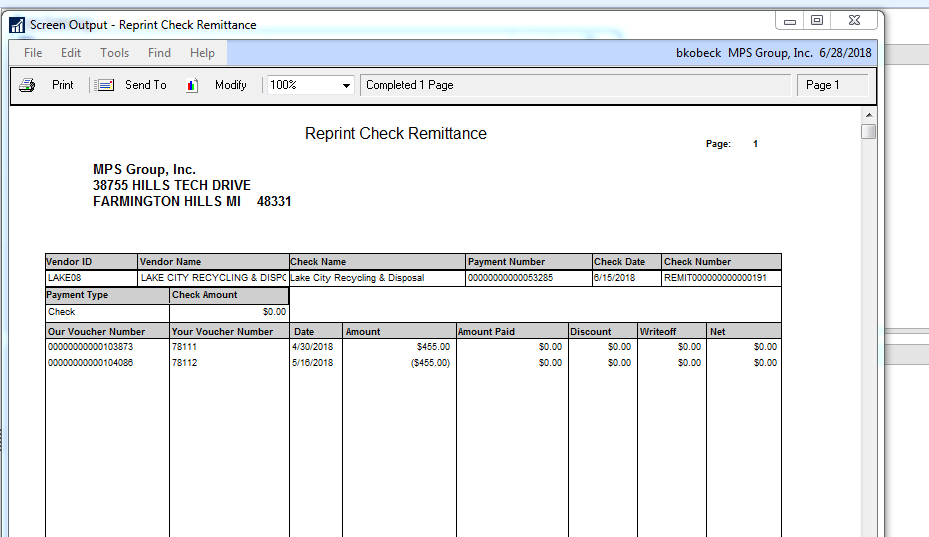Click voucher number 0000000000104086

[91, 362]
